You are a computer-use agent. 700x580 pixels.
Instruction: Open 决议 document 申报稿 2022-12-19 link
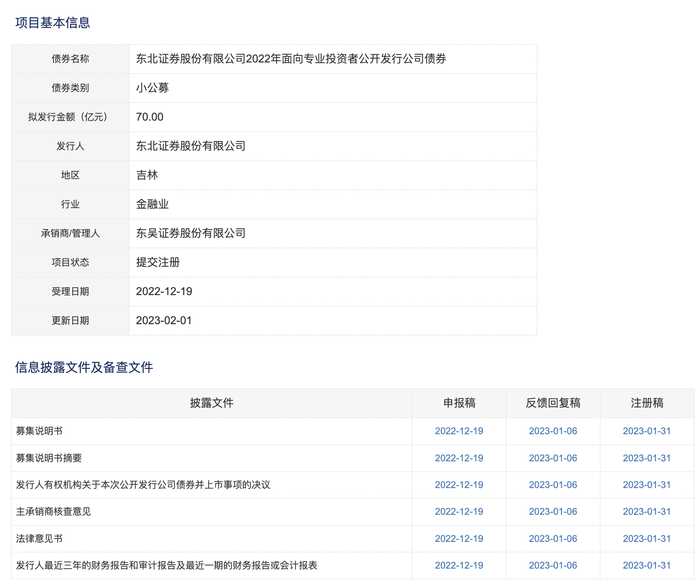click(x=459, y=485)
